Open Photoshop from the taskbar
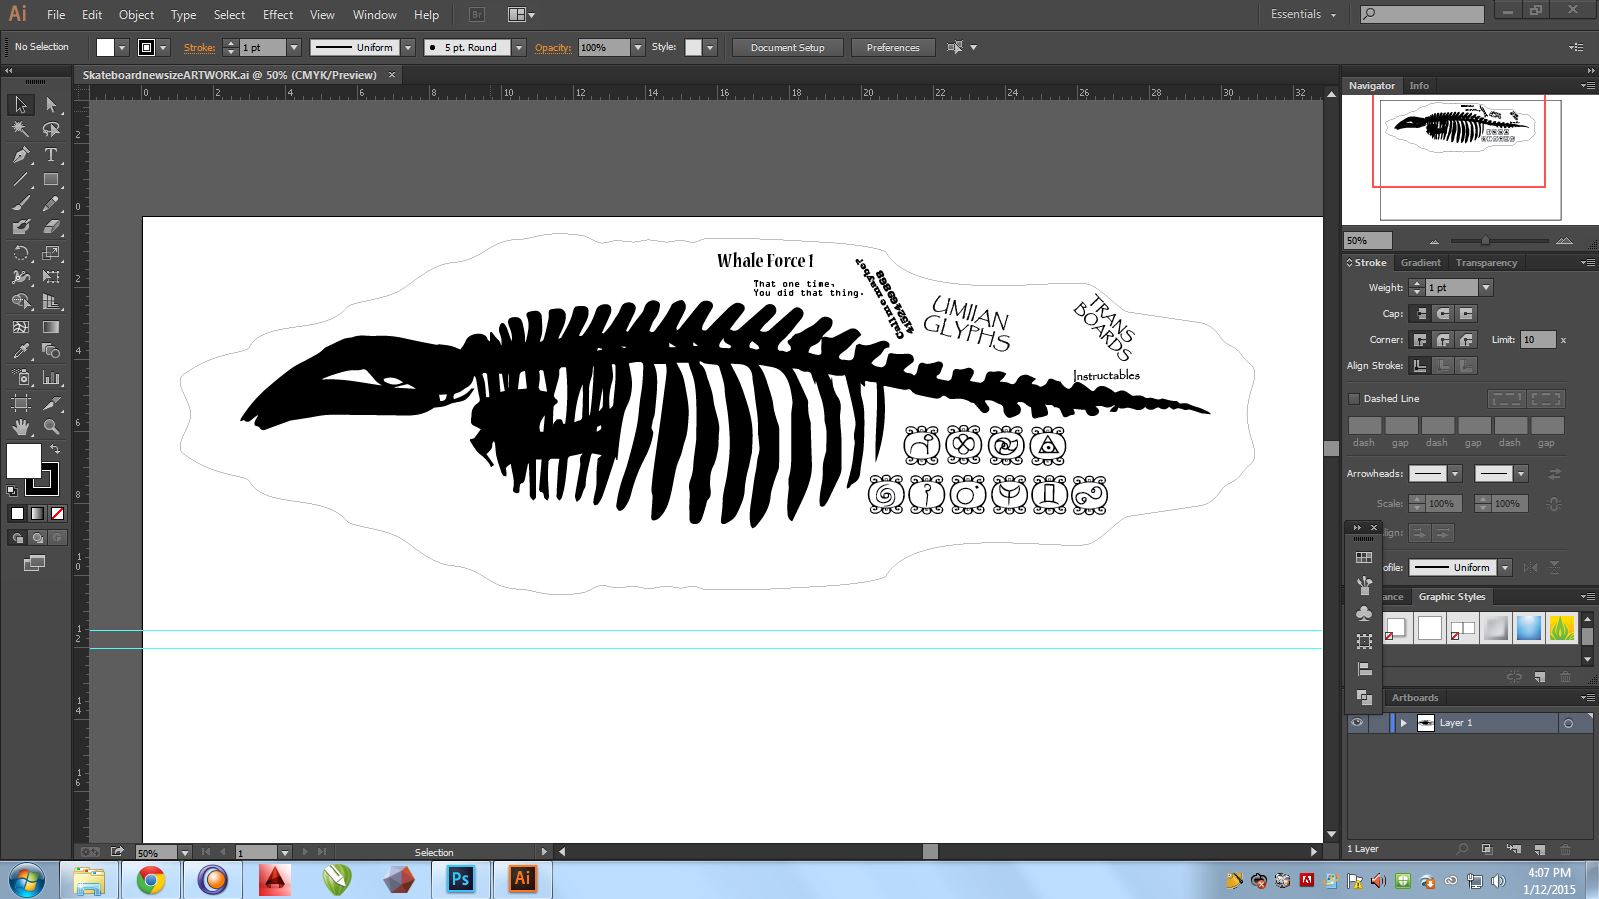This screenshot has width=1599, height=899. click(x=460, y=879)
